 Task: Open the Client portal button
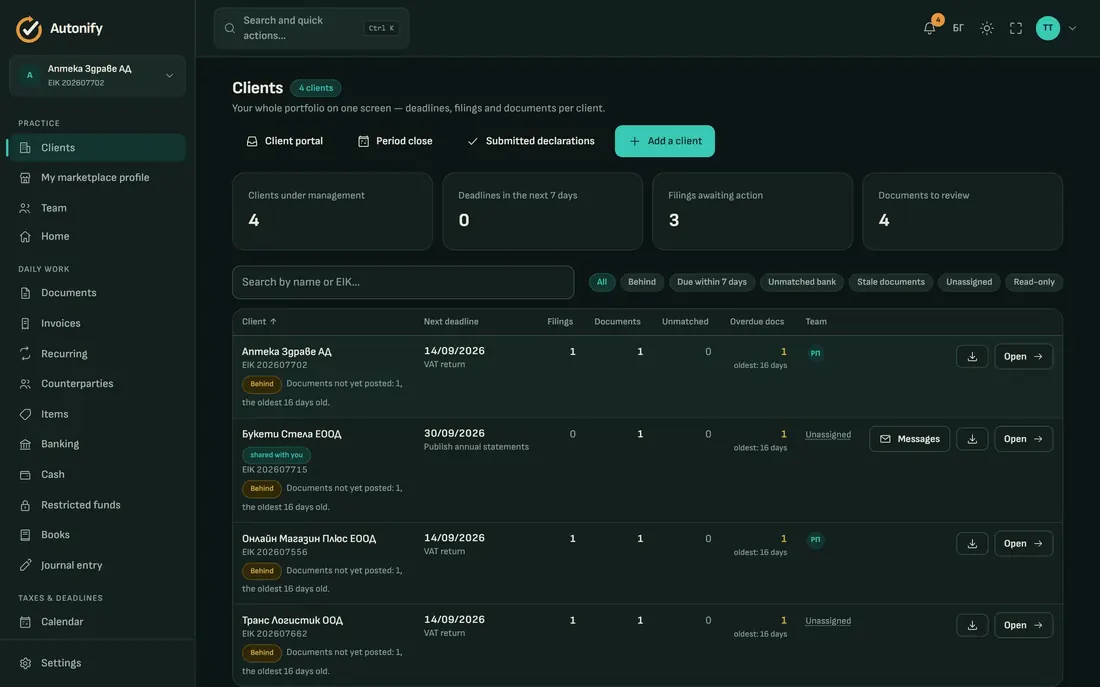[x=285, y=141]
